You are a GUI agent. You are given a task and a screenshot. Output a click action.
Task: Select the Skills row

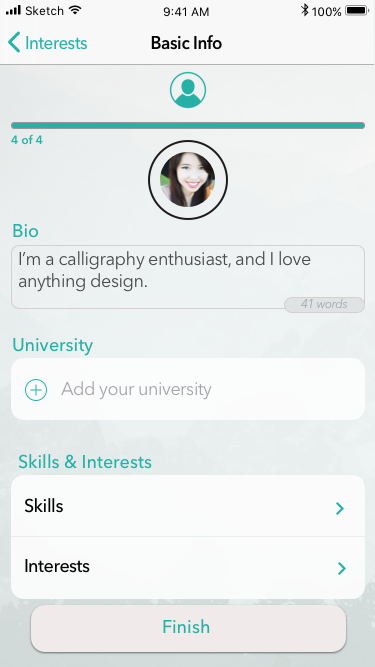188,506
